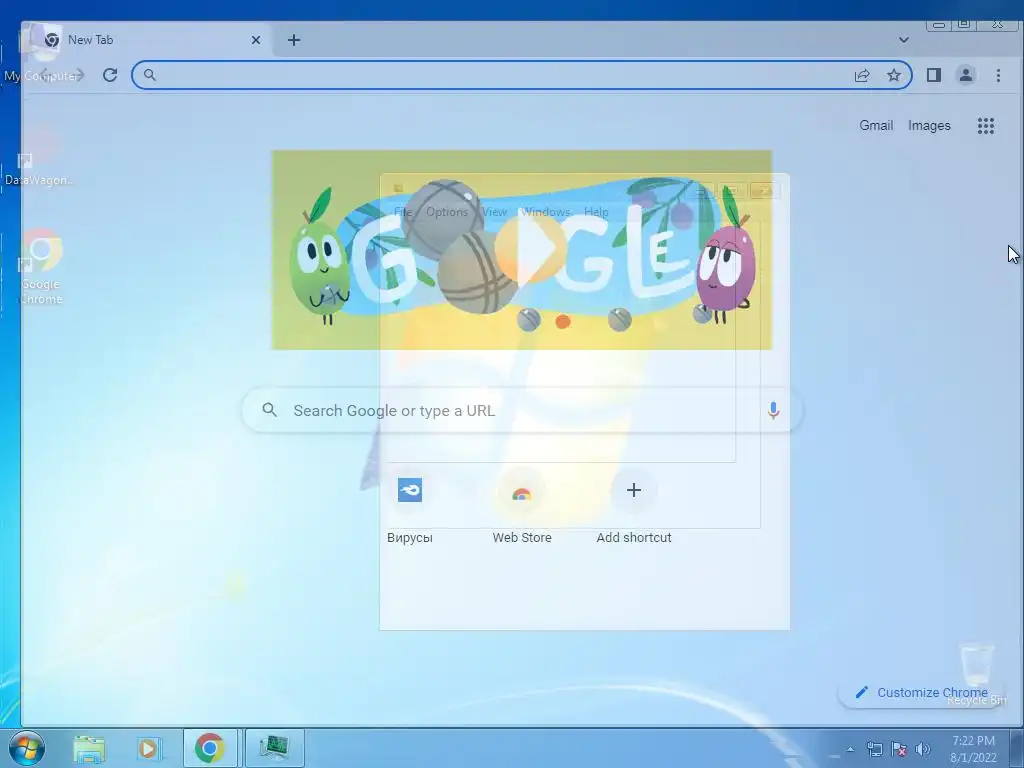Open the network tray icon

click(x=874, y=749)
